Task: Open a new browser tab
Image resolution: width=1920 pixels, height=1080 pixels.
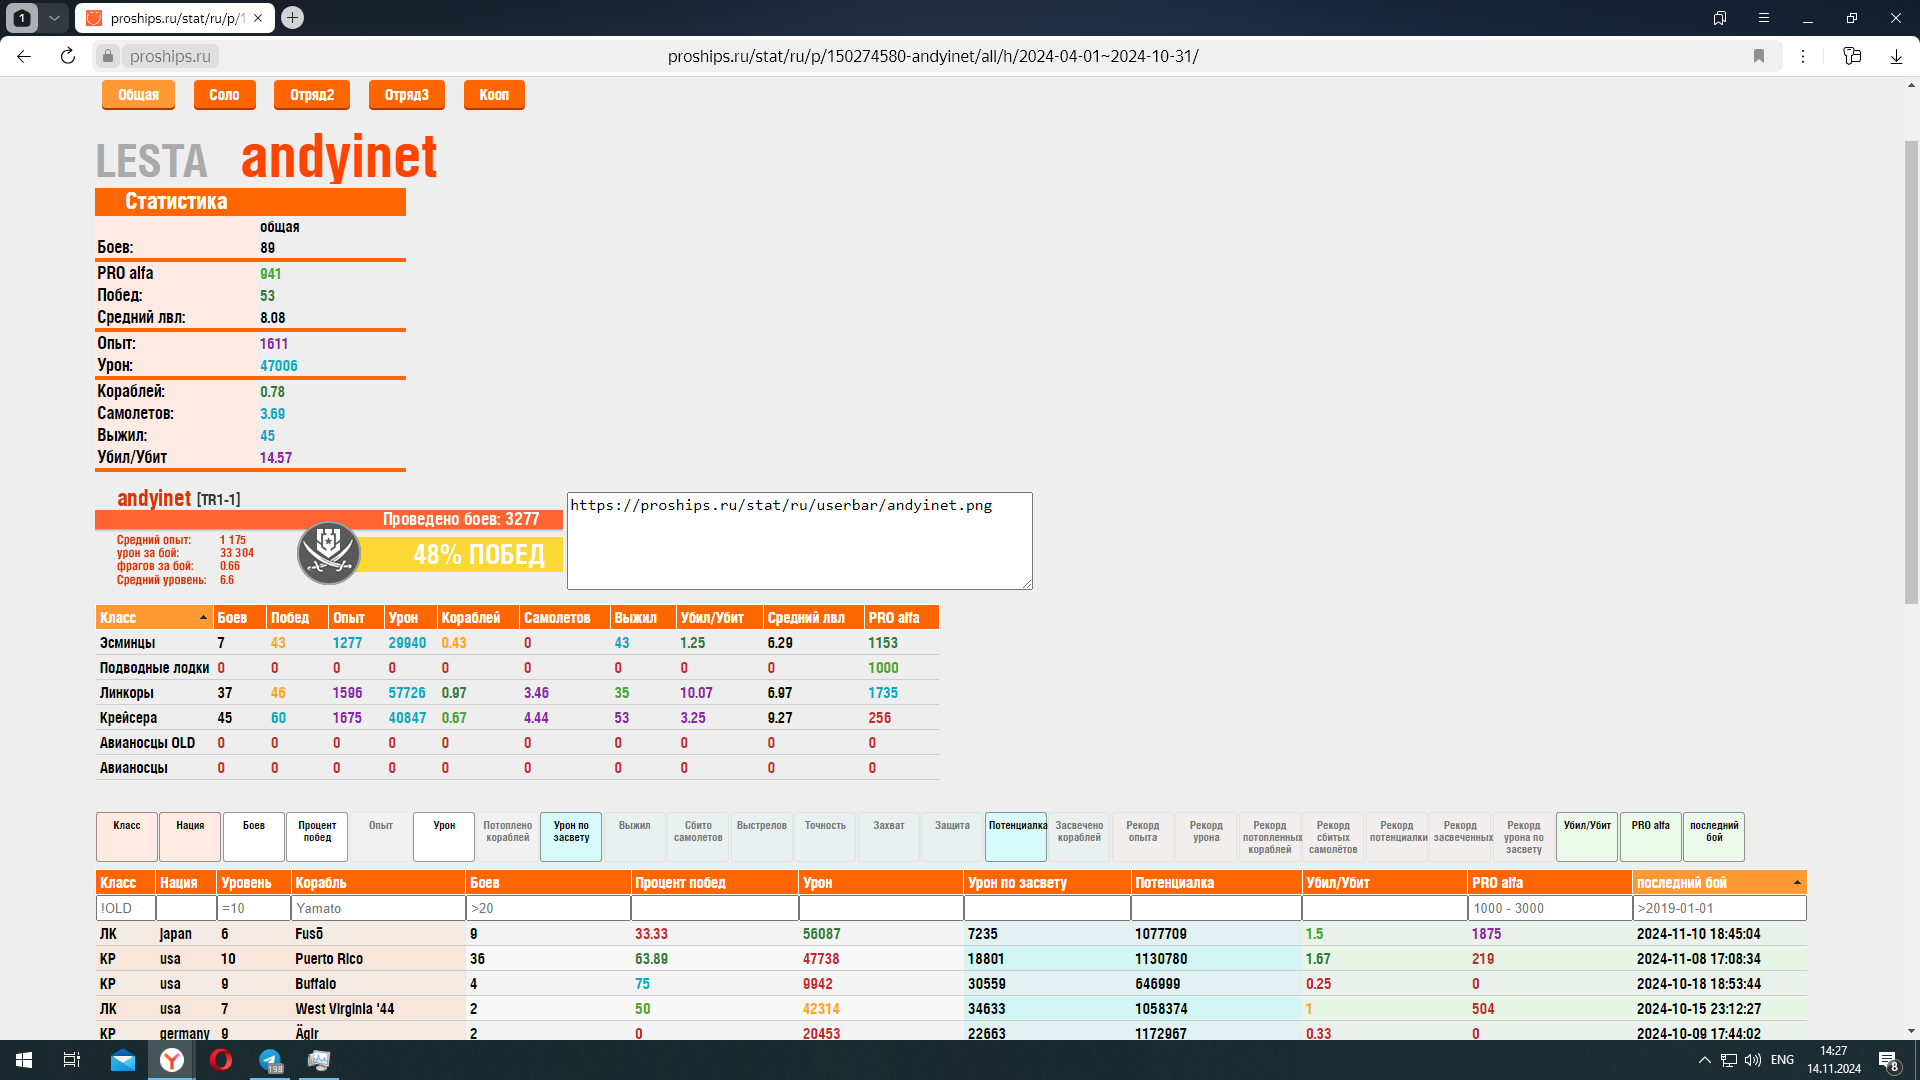Action: (292, 17)
